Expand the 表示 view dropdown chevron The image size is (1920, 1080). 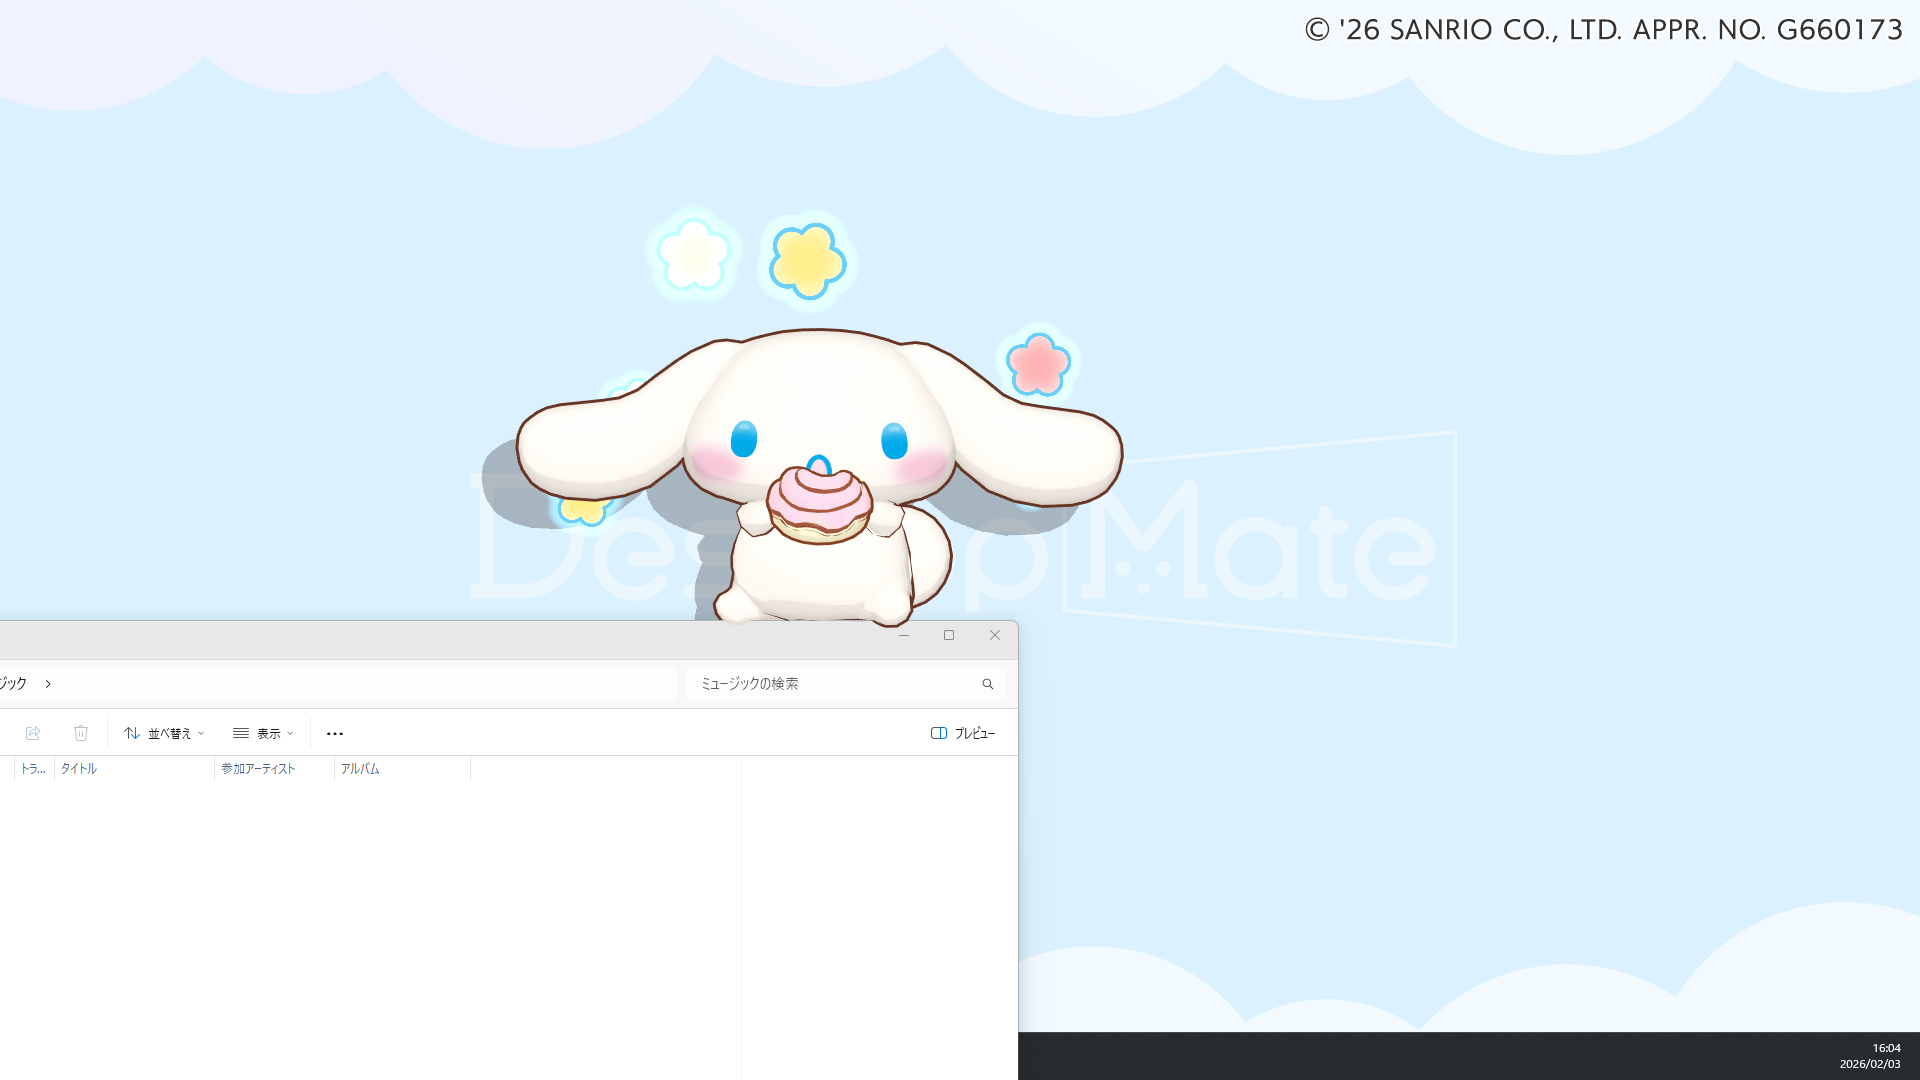[289, 733]
